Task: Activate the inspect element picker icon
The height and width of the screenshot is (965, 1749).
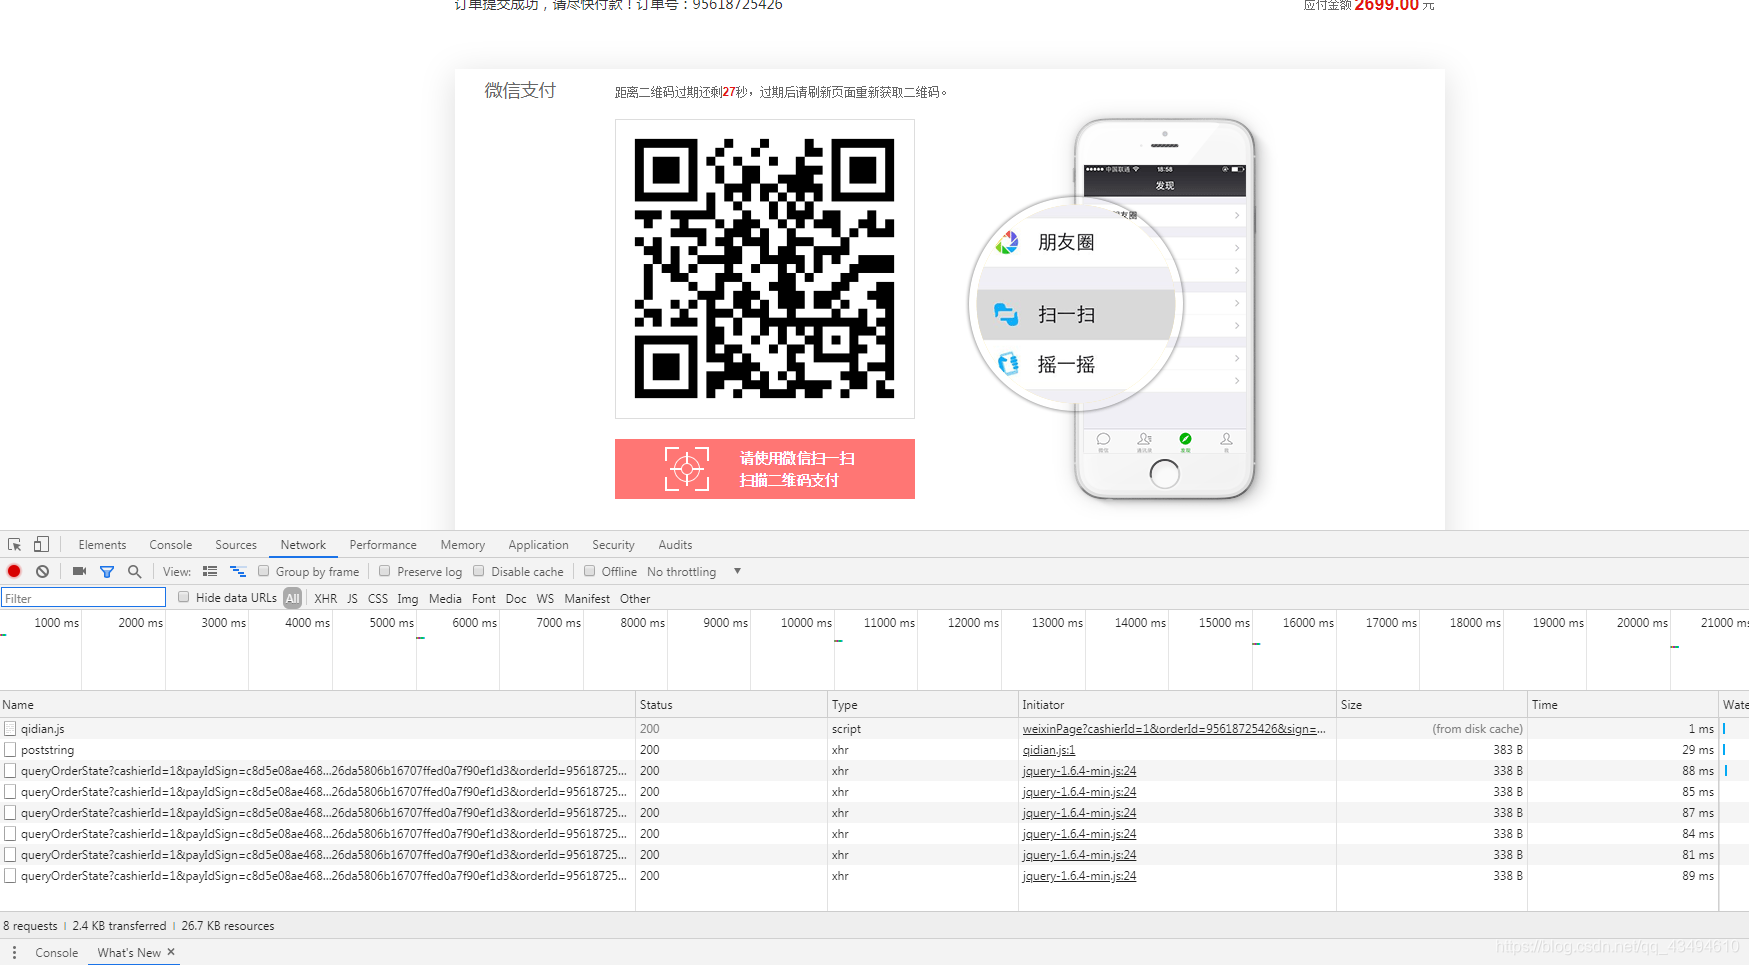Action: click(x=15, y=545)
